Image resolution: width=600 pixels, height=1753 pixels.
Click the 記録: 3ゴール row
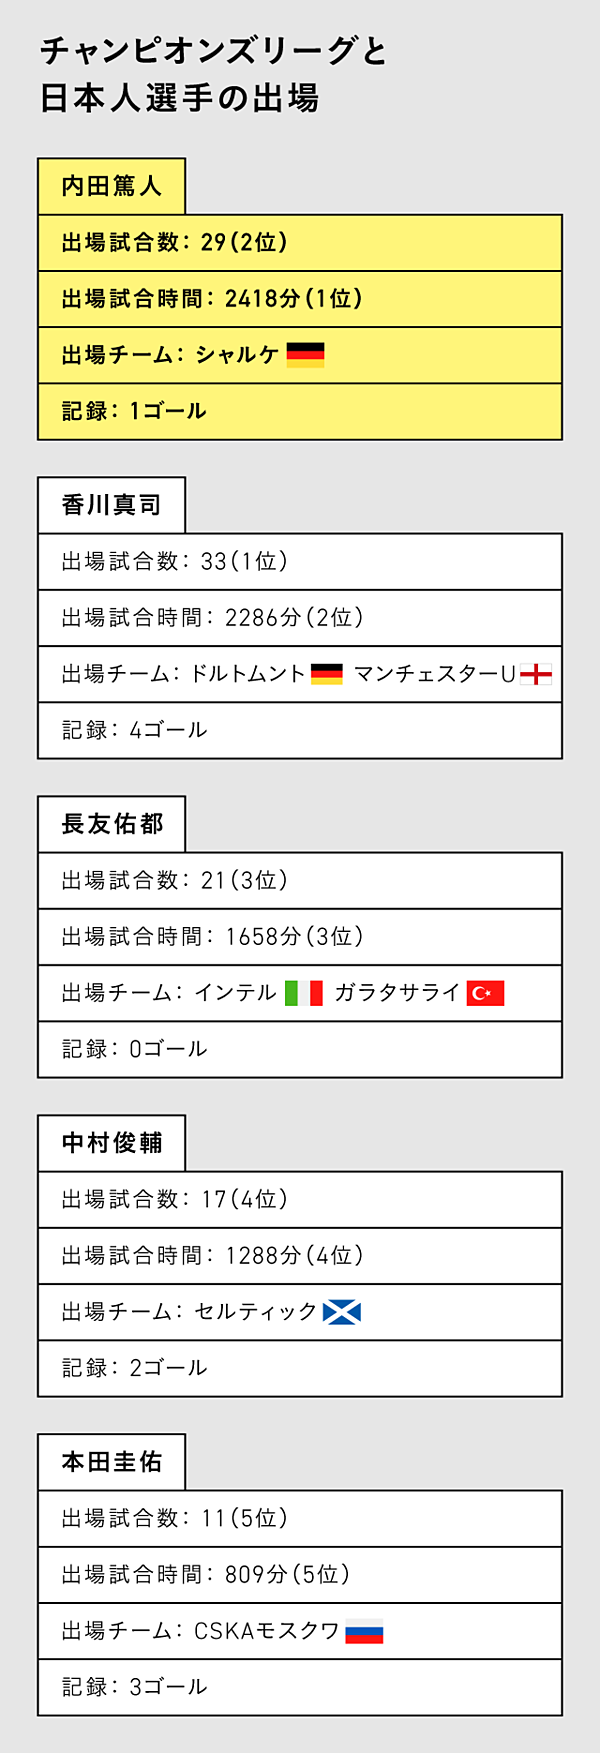pyautogui.click(x=300, y=1687)
